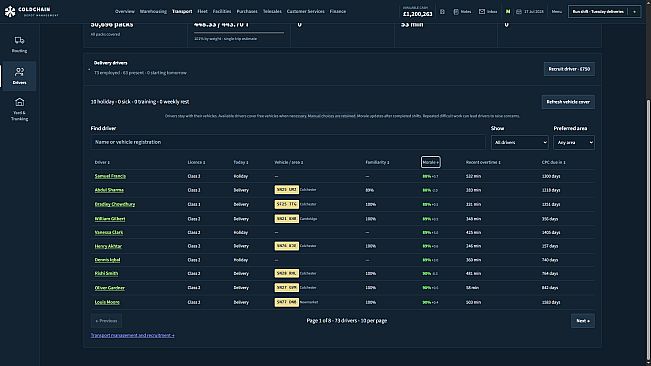Open the Telesales tab
Viewport: 651px width, 366px height.
(x=272, y=12)
